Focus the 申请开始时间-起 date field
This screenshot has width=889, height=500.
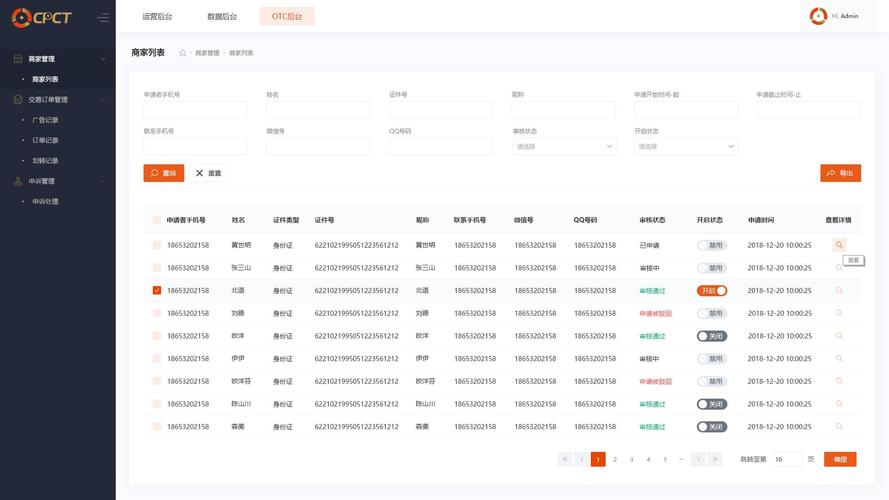[x=686, y=109]
